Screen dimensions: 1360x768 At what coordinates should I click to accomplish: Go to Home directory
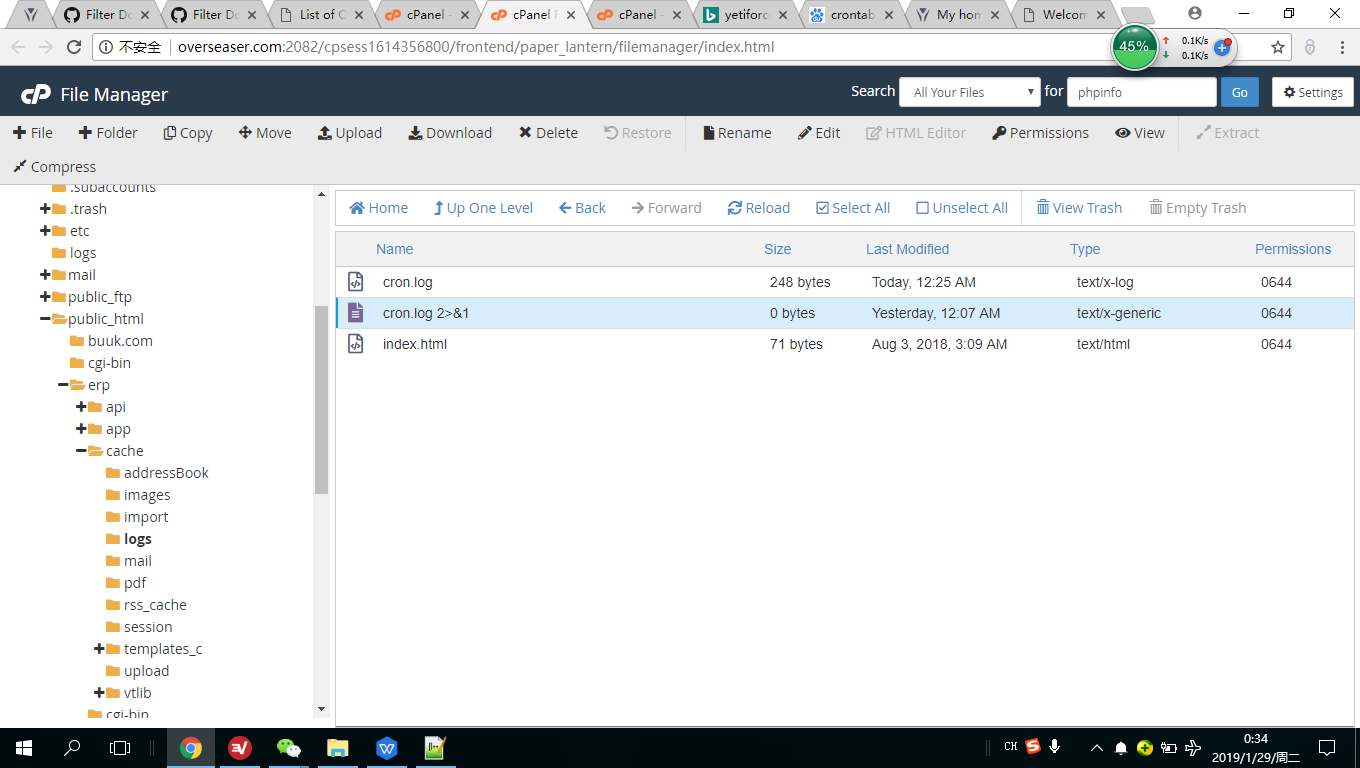[378, 208]
